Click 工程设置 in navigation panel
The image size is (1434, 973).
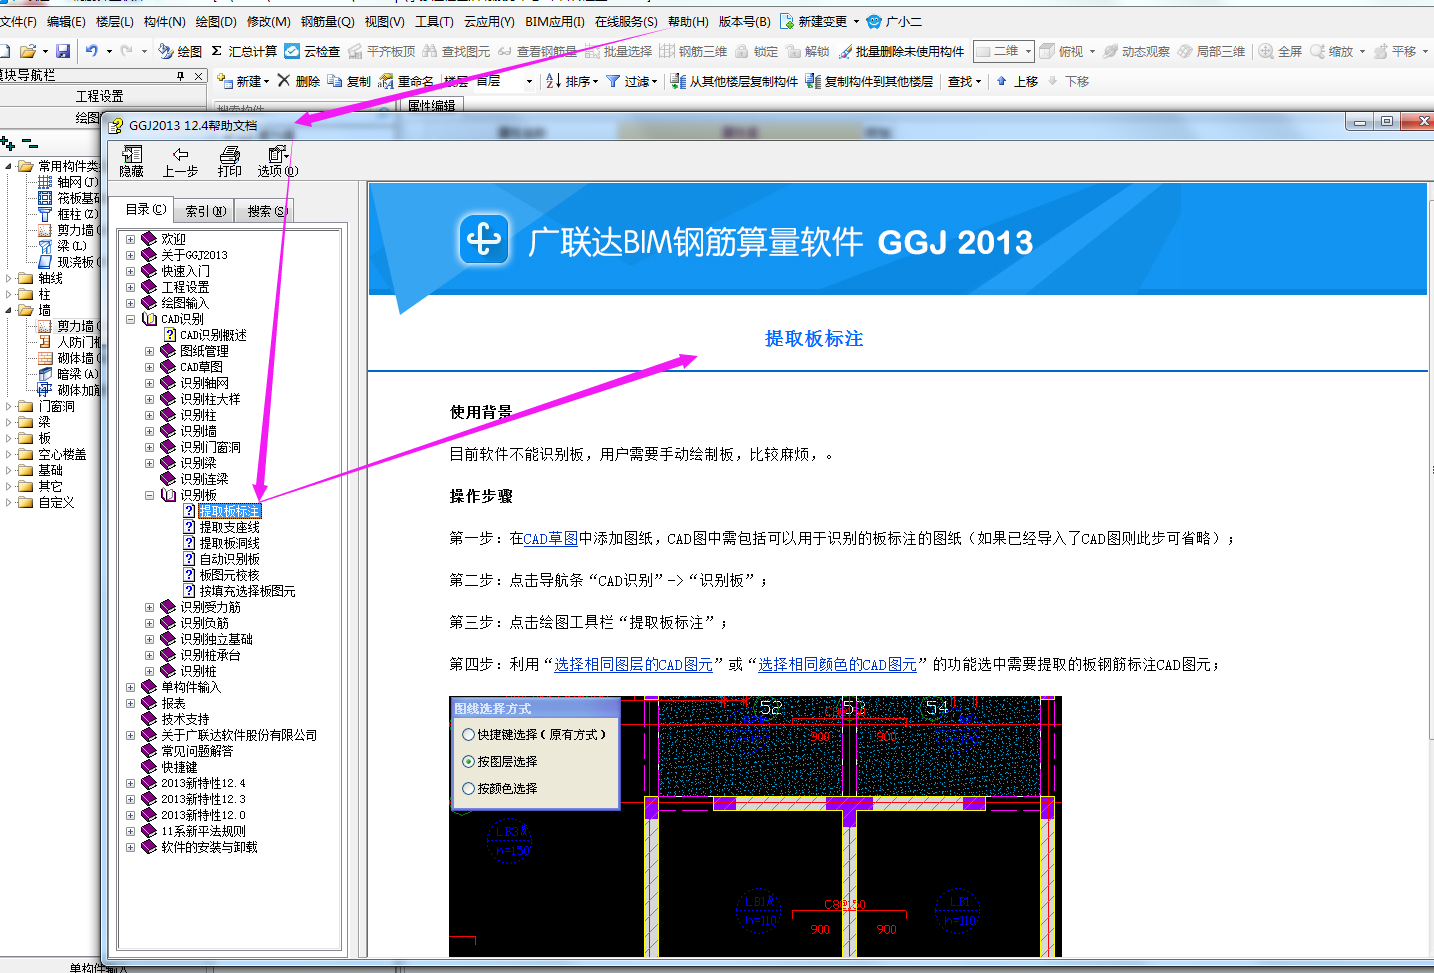point(100,96)
